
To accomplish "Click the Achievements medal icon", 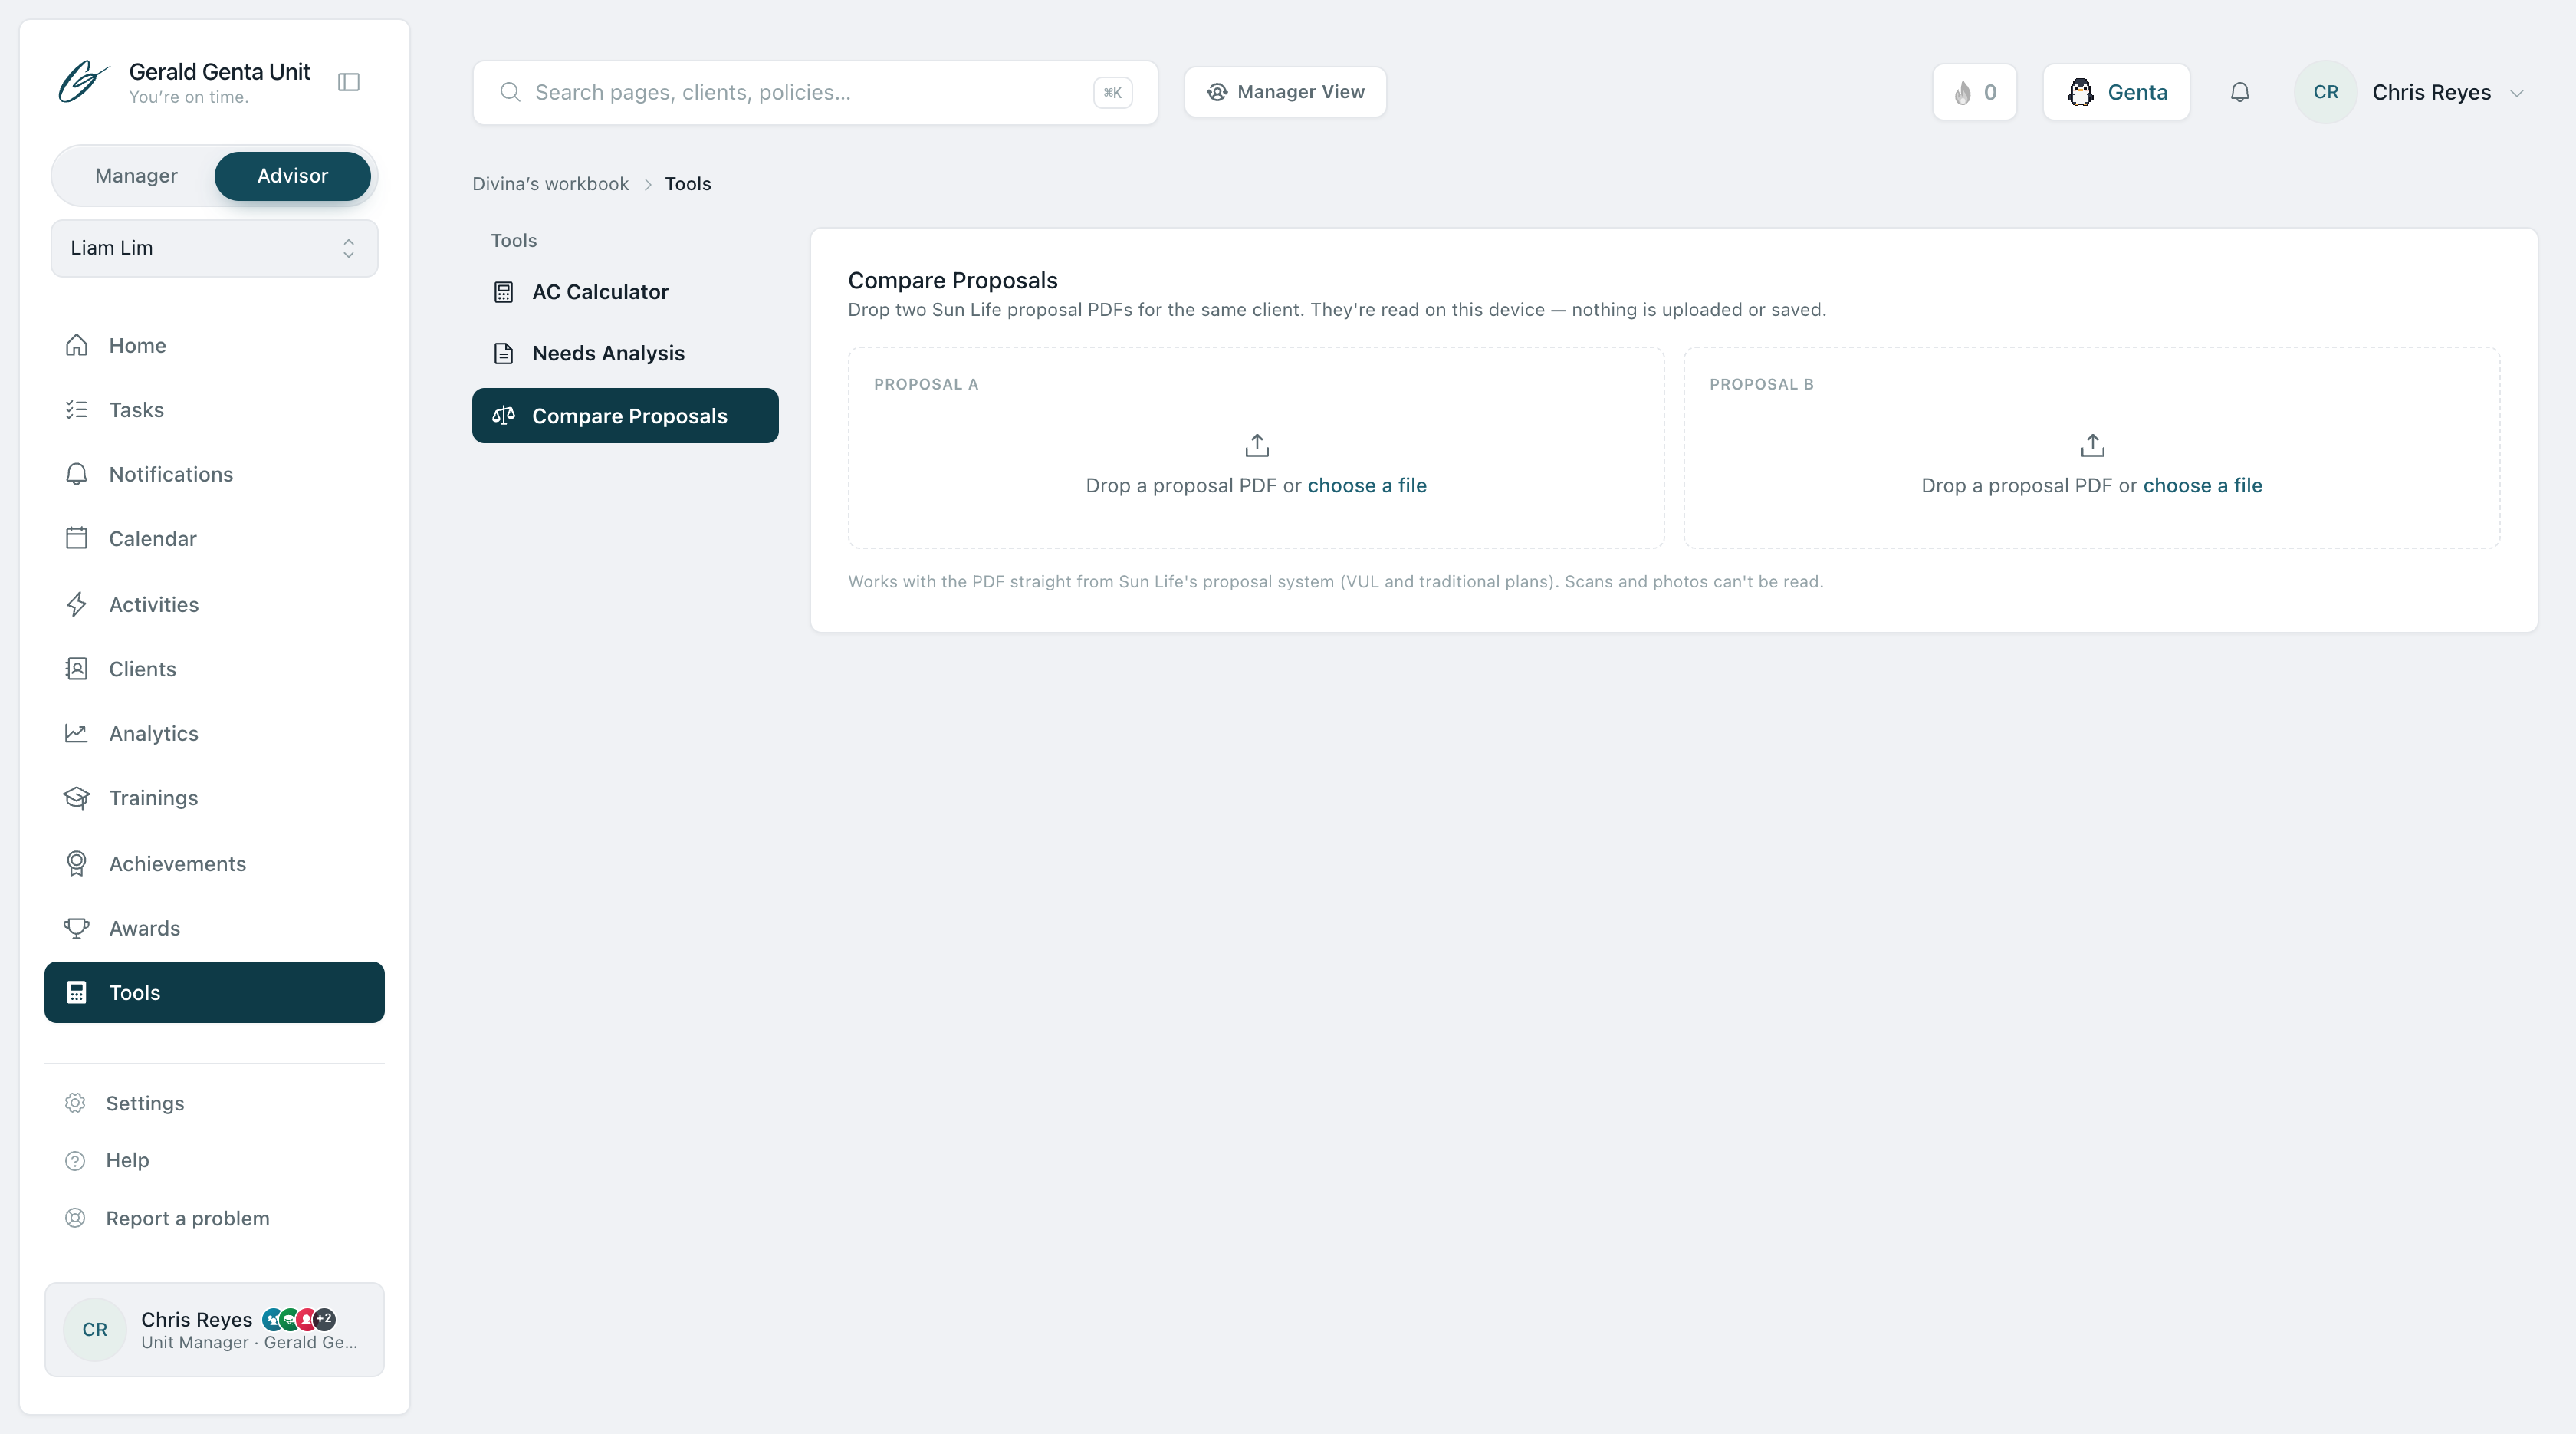I will tap(76, 863).
